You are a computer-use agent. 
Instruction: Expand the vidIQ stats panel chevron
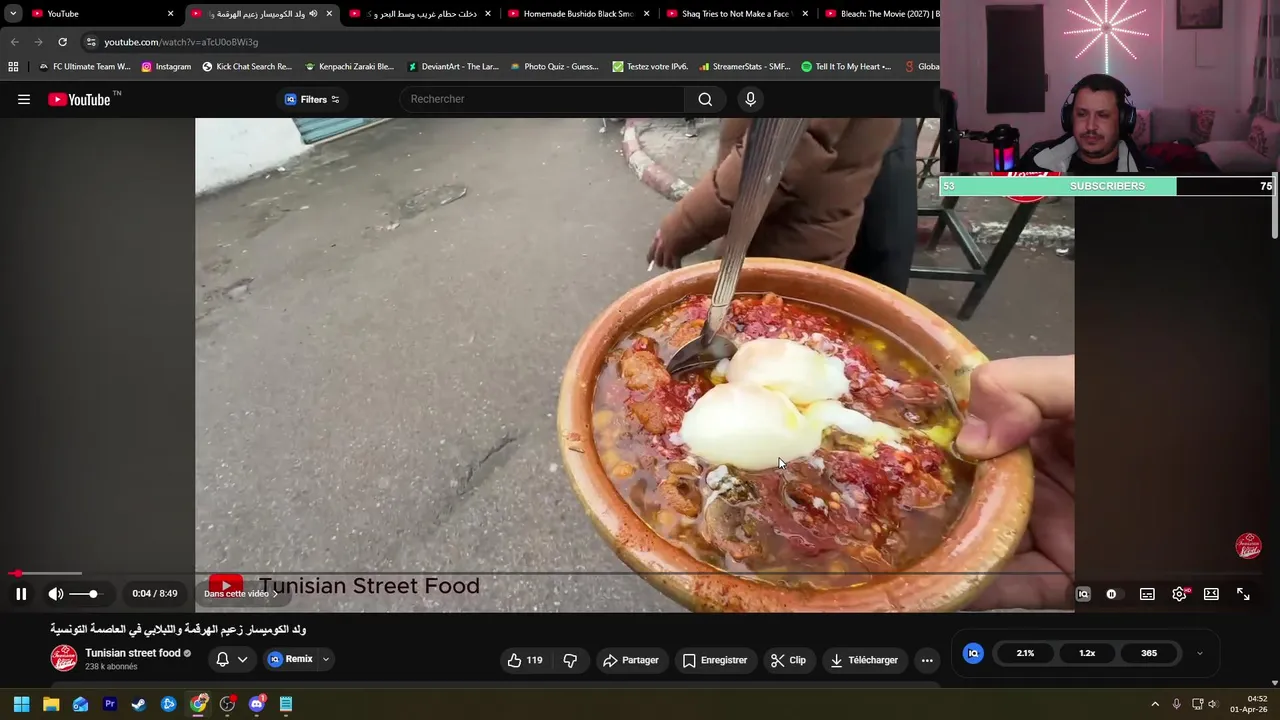pyautogui.click(x=1199, y=654)
